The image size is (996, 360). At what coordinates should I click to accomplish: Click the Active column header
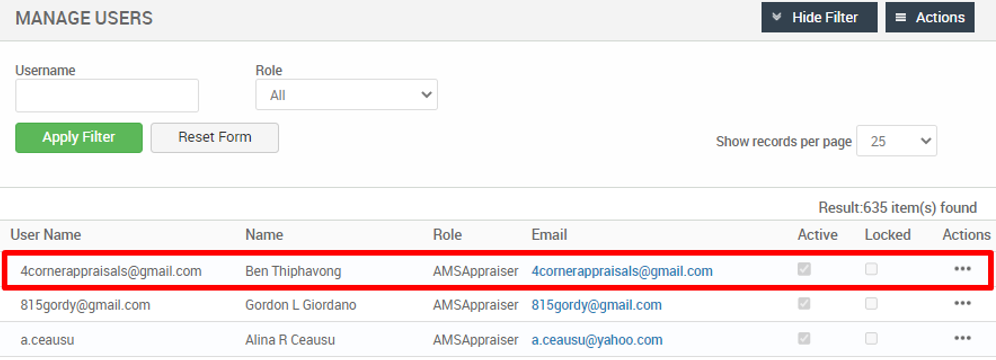pyautogui.click(x=818, y=235)
